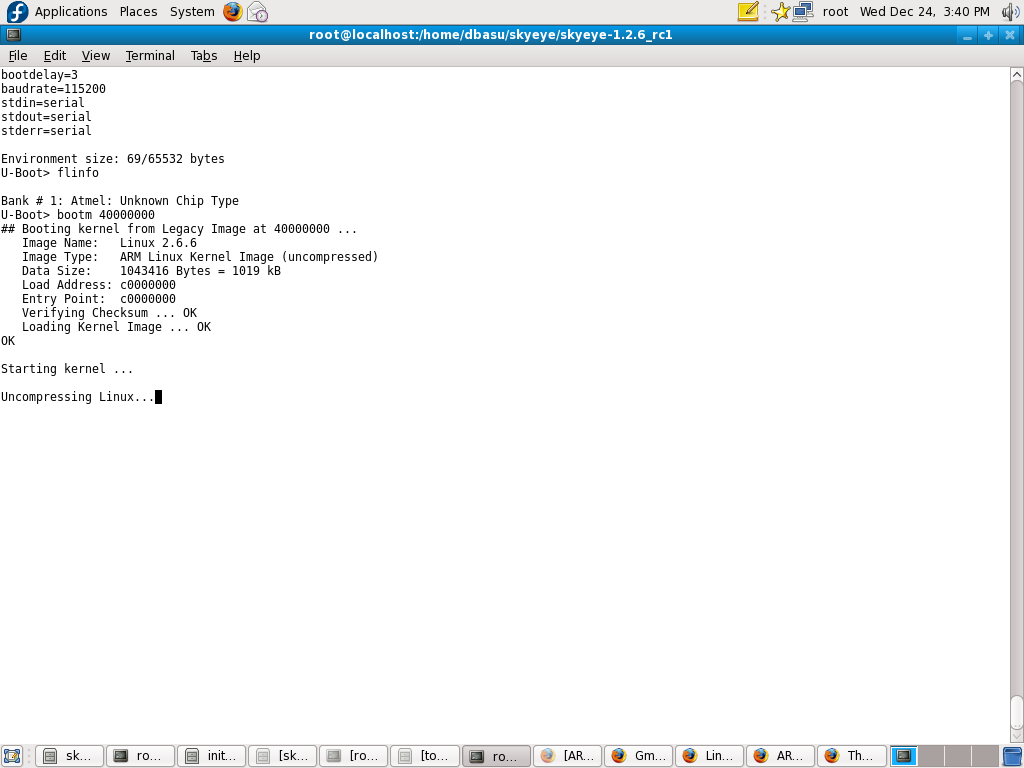Click the volume speaker icon
The image size is (1024, 768).
(x=1011, y=12)
